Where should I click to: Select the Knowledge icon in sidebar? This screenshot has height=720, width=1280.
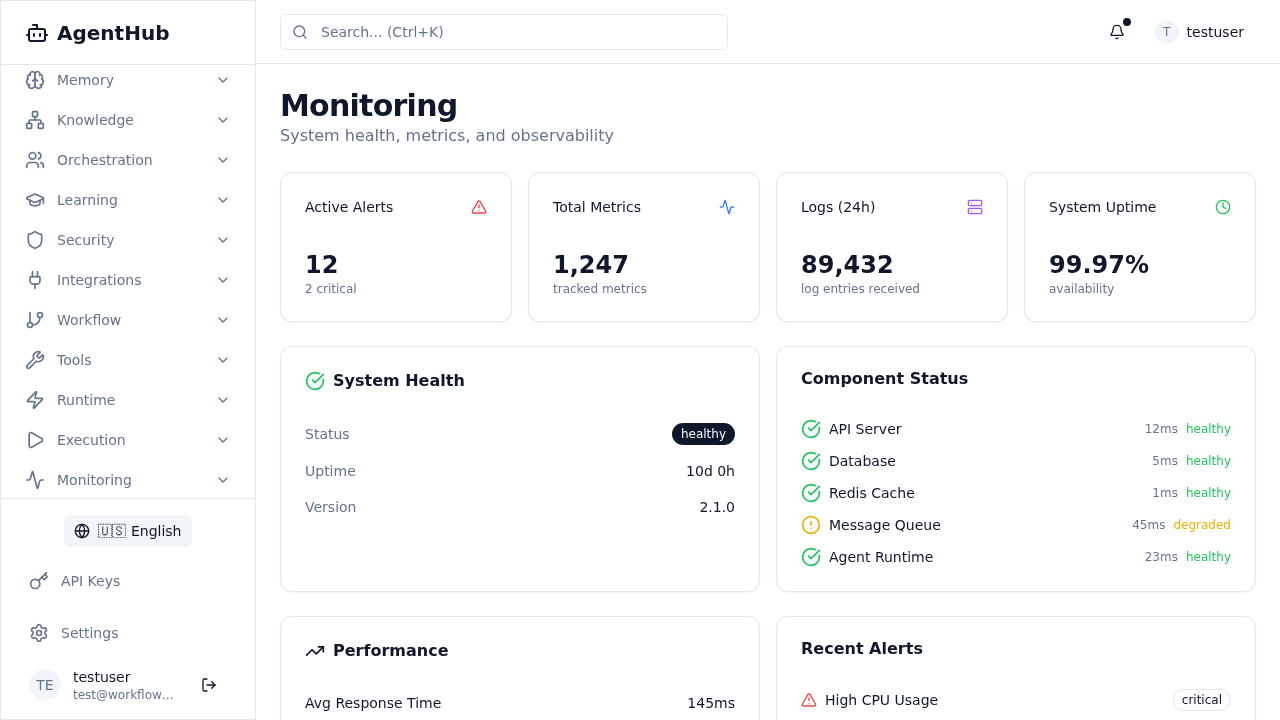[x=35, y=120]
